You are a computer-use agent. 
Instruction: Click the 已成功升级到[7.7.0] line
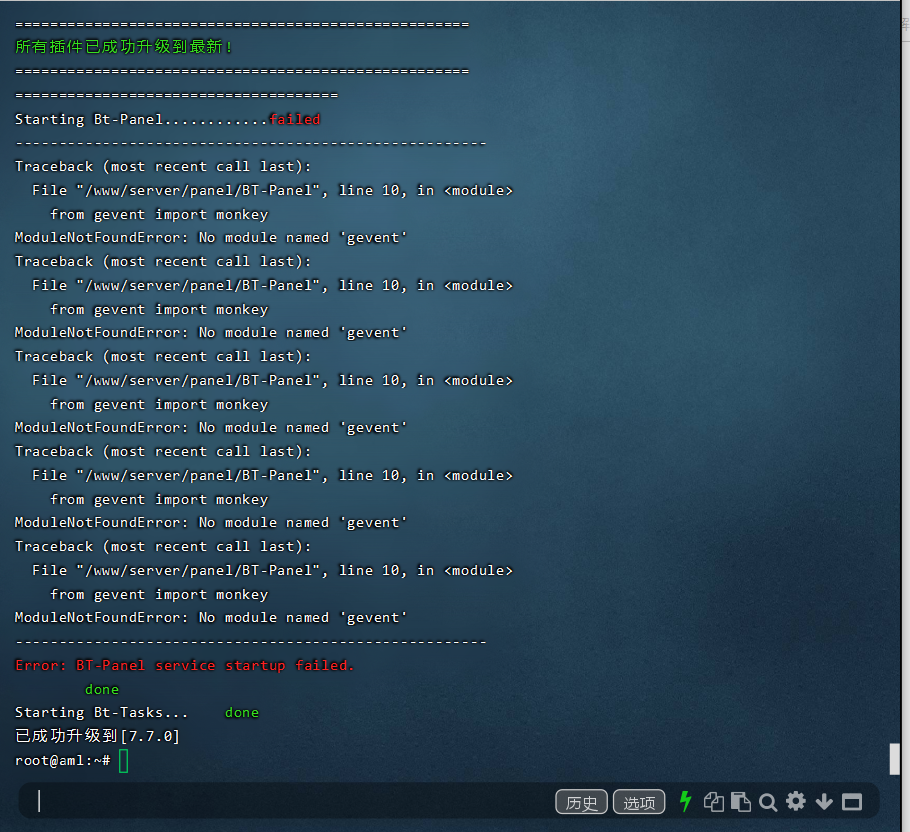pos(98,736)
